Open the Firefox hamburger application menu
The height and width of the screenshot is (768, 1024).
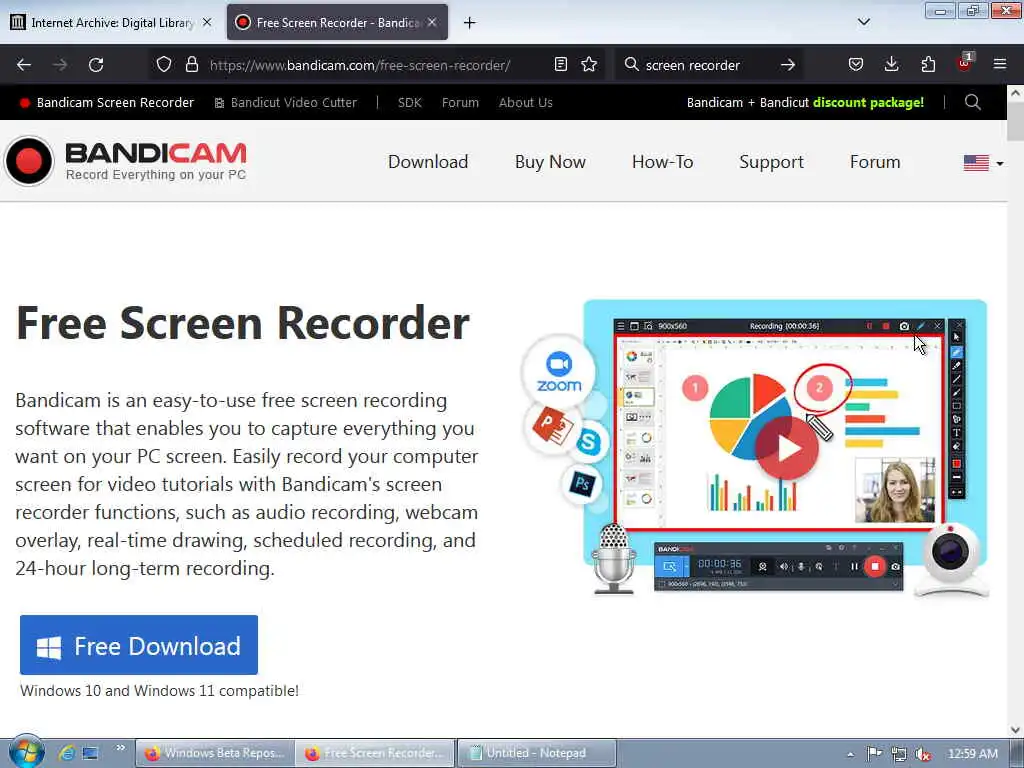(x=1000, y=65)
